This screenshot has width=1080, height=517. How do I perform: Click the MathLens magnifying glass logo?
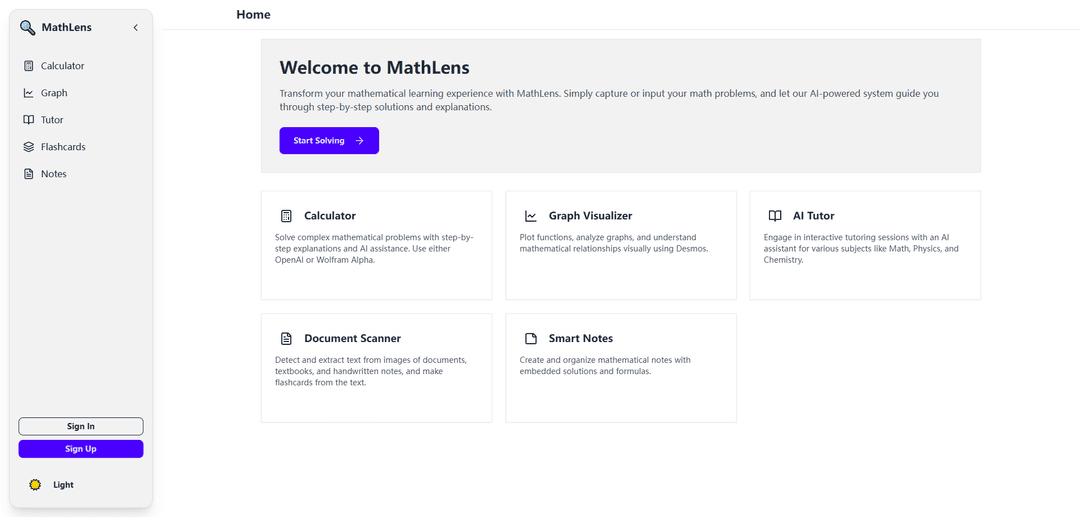tap(28, 28)
